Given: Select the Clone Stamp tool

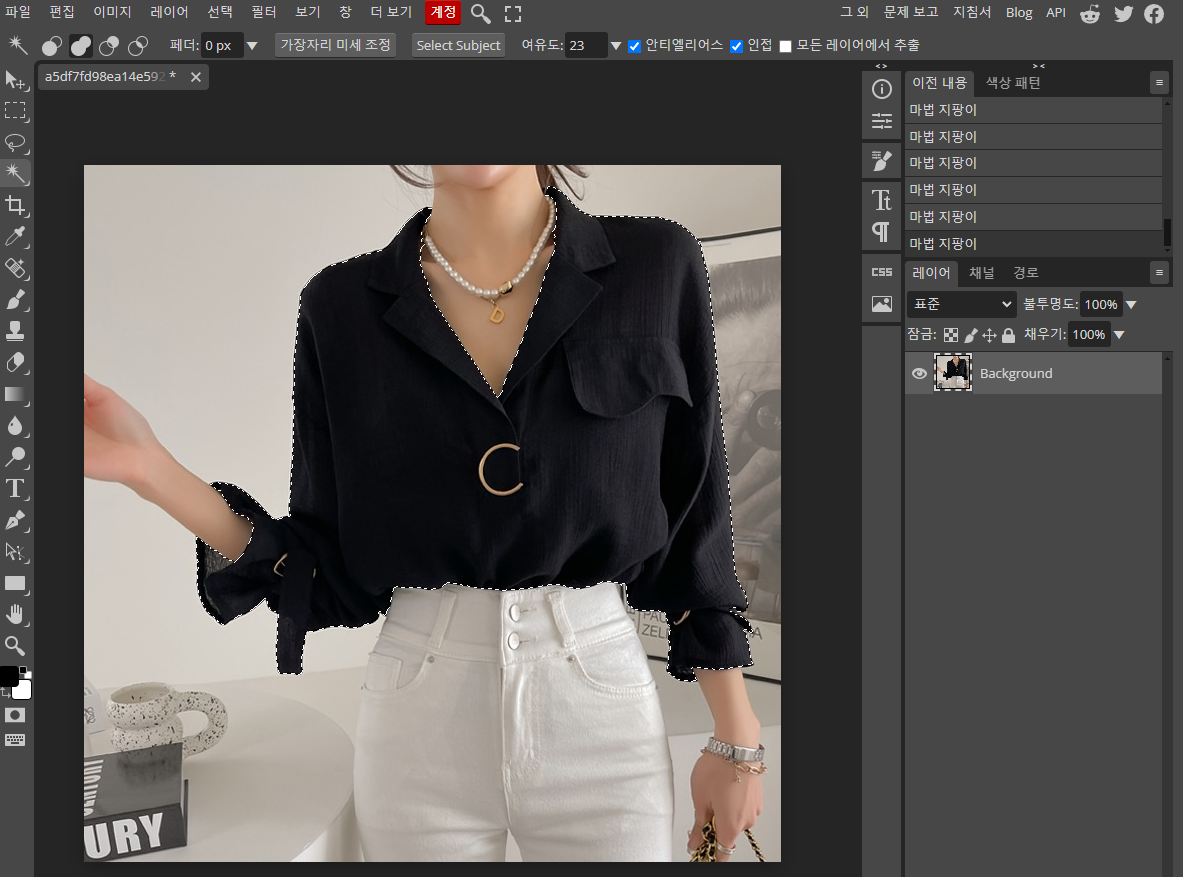Looking at the screenshot, I should point(15,331).
